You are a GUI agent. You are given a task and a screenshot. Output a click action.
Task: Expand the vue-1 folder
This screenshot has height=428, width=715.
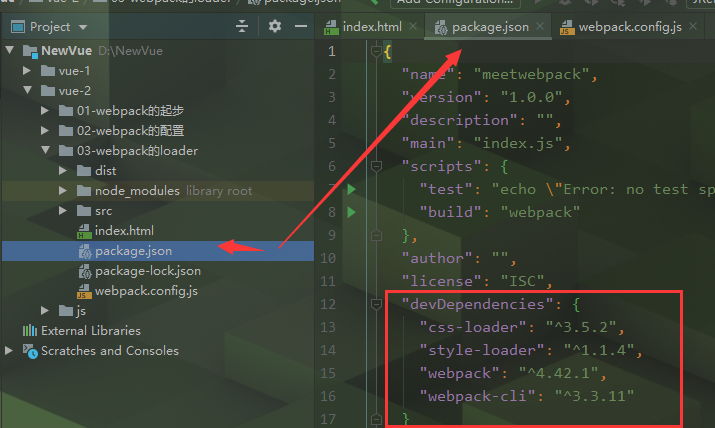point(27,71)
